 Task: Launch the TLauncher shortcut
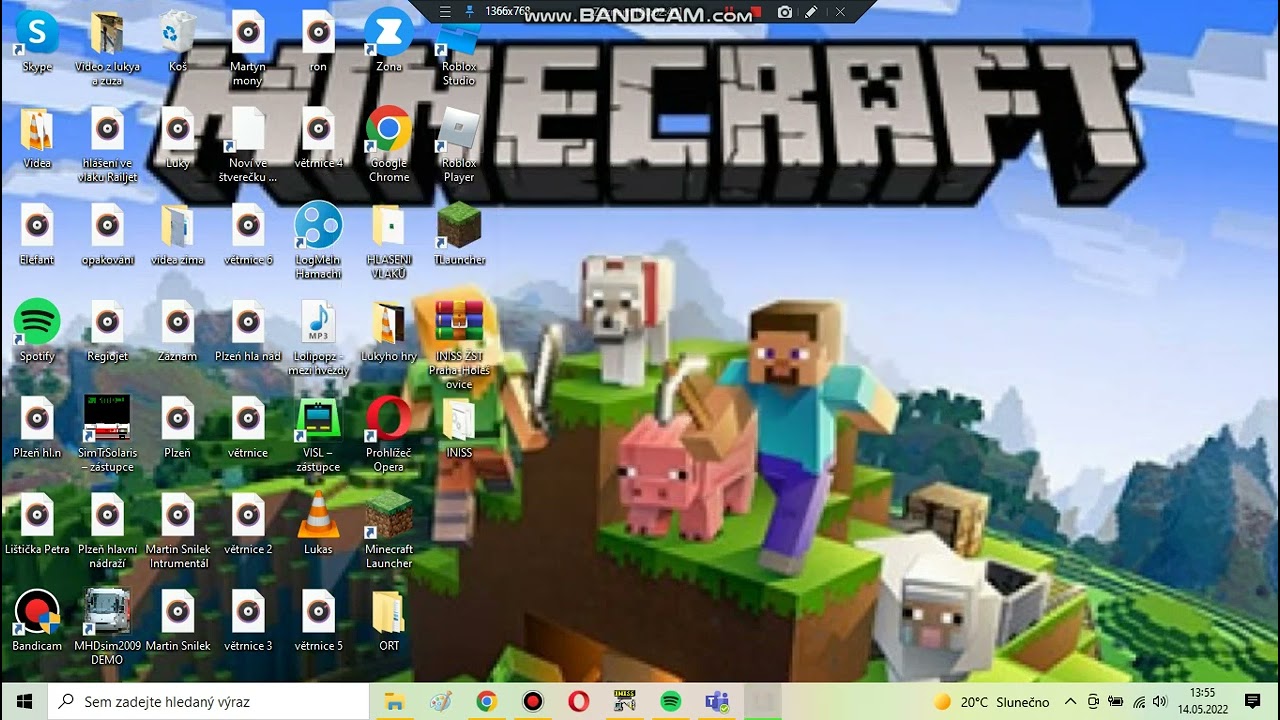[459, 234]
